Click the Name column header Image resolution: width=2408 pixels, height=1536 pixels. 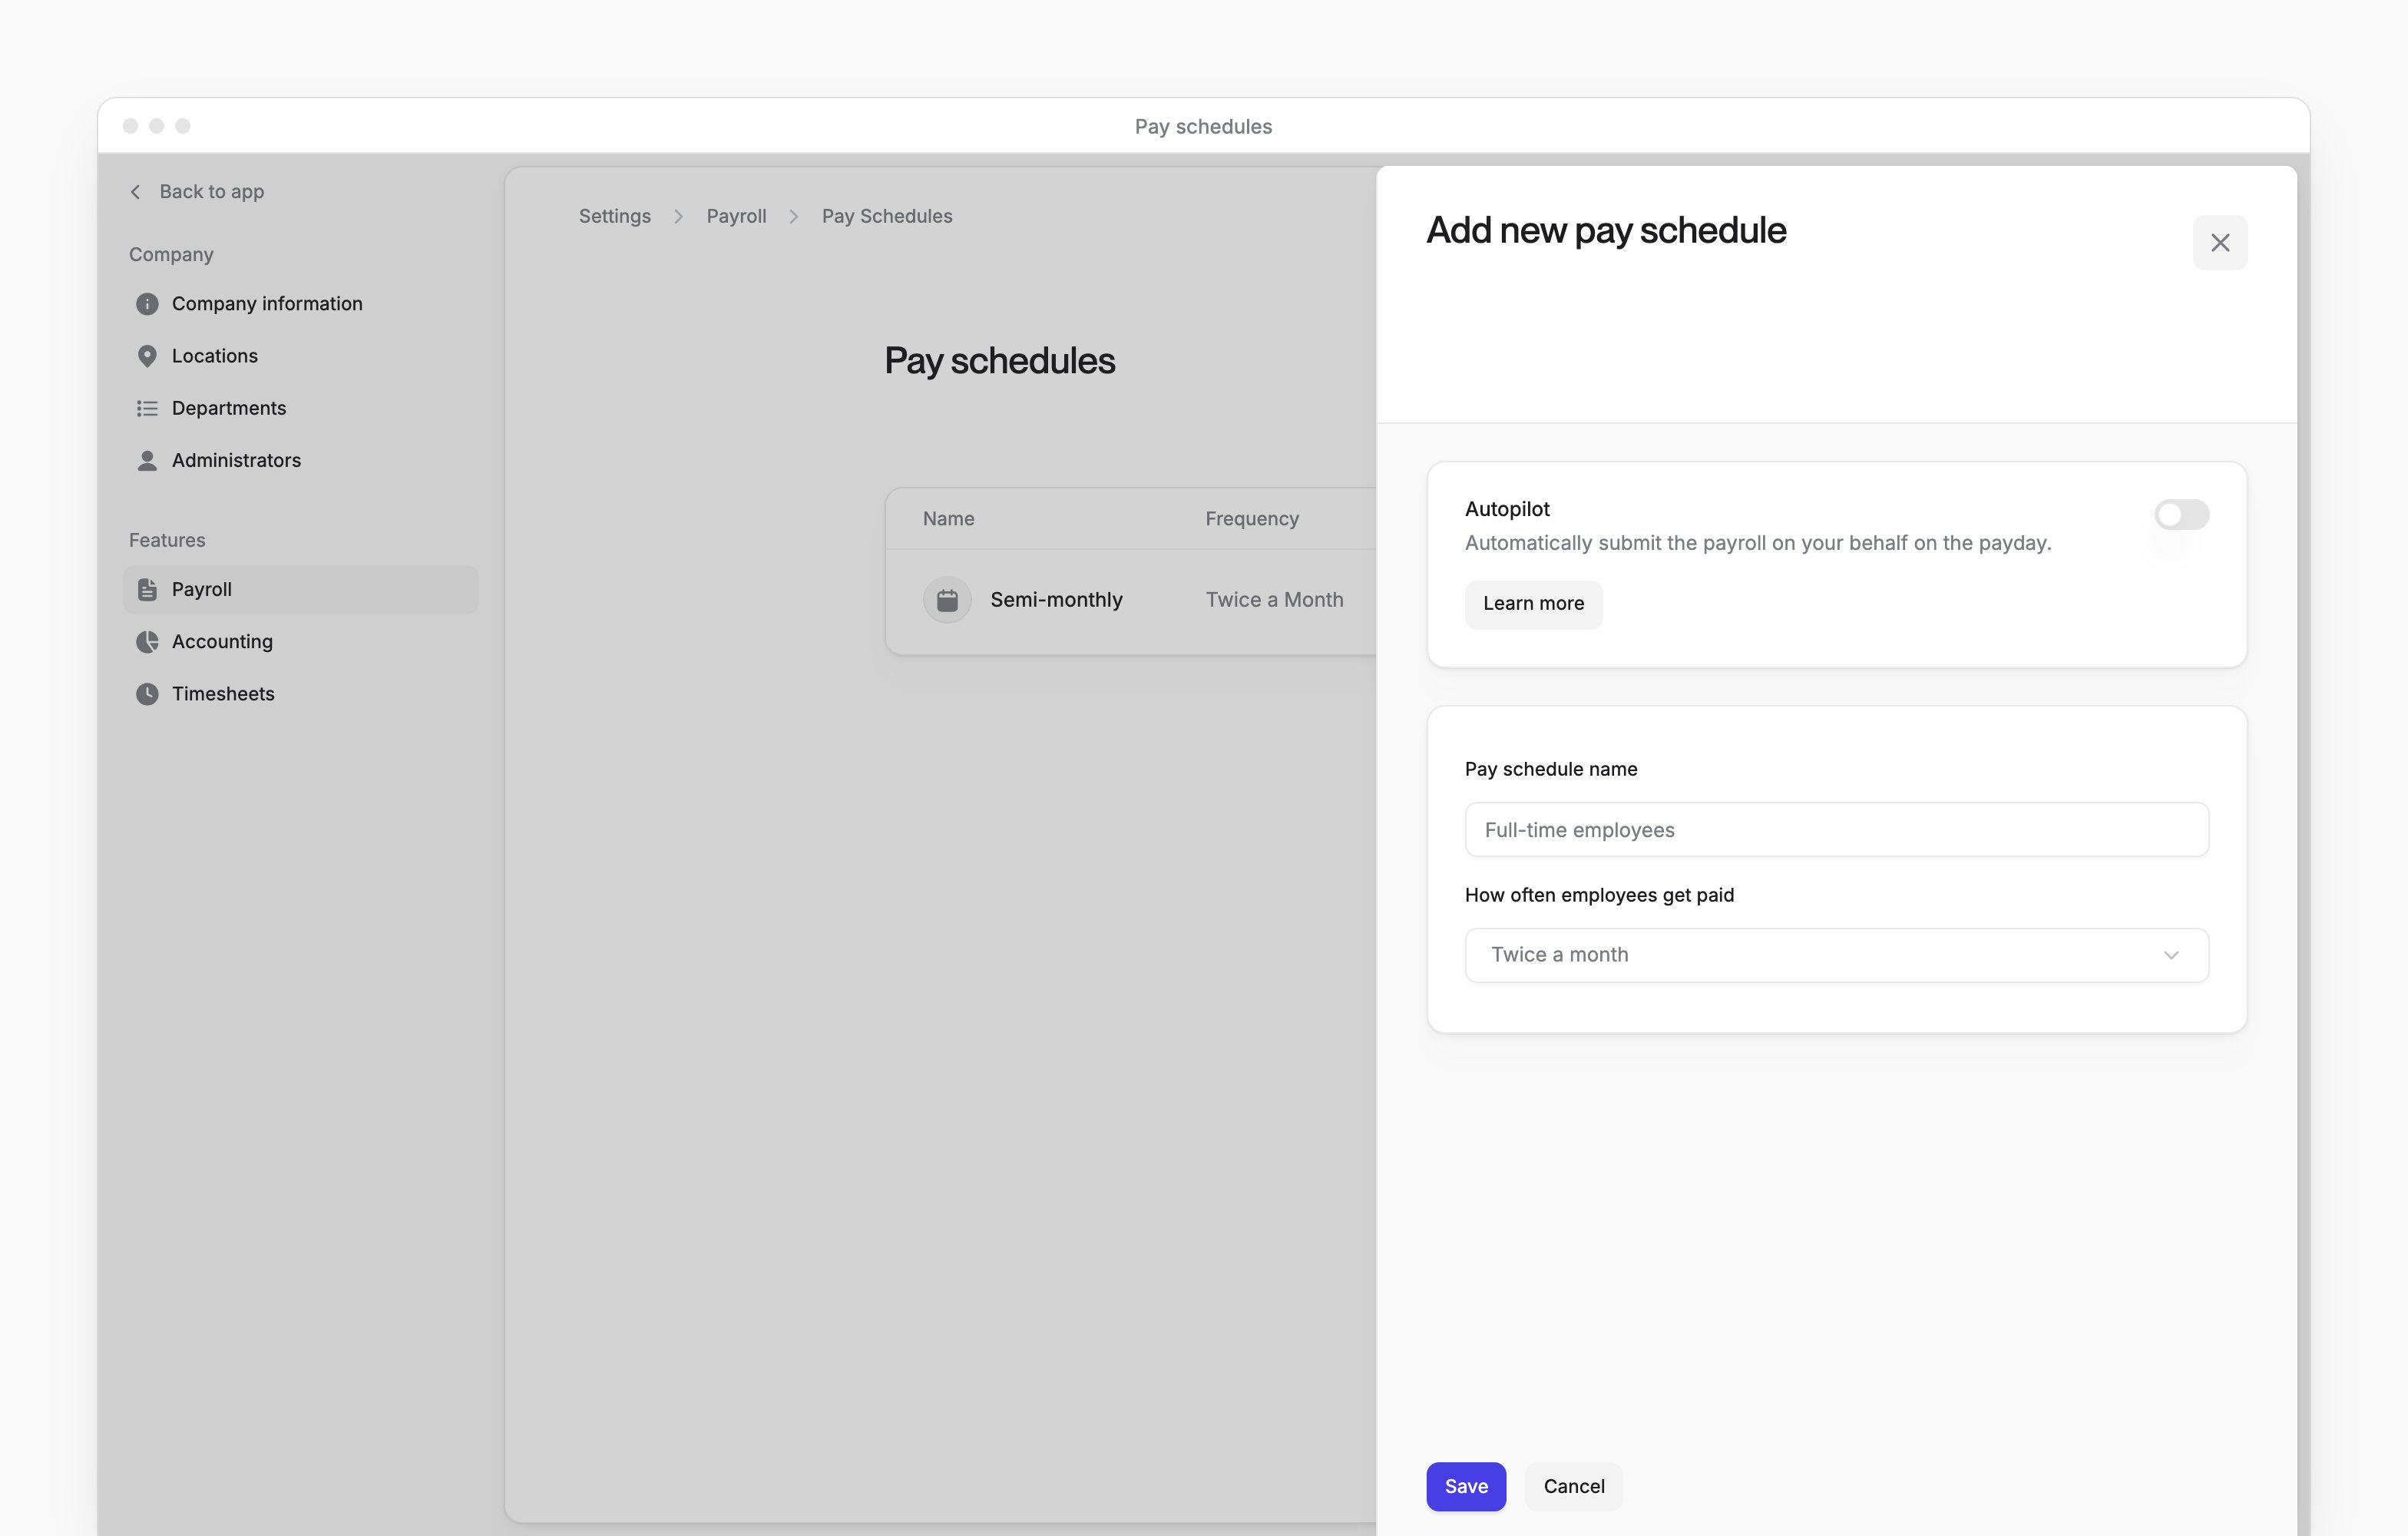click(948, 519)
